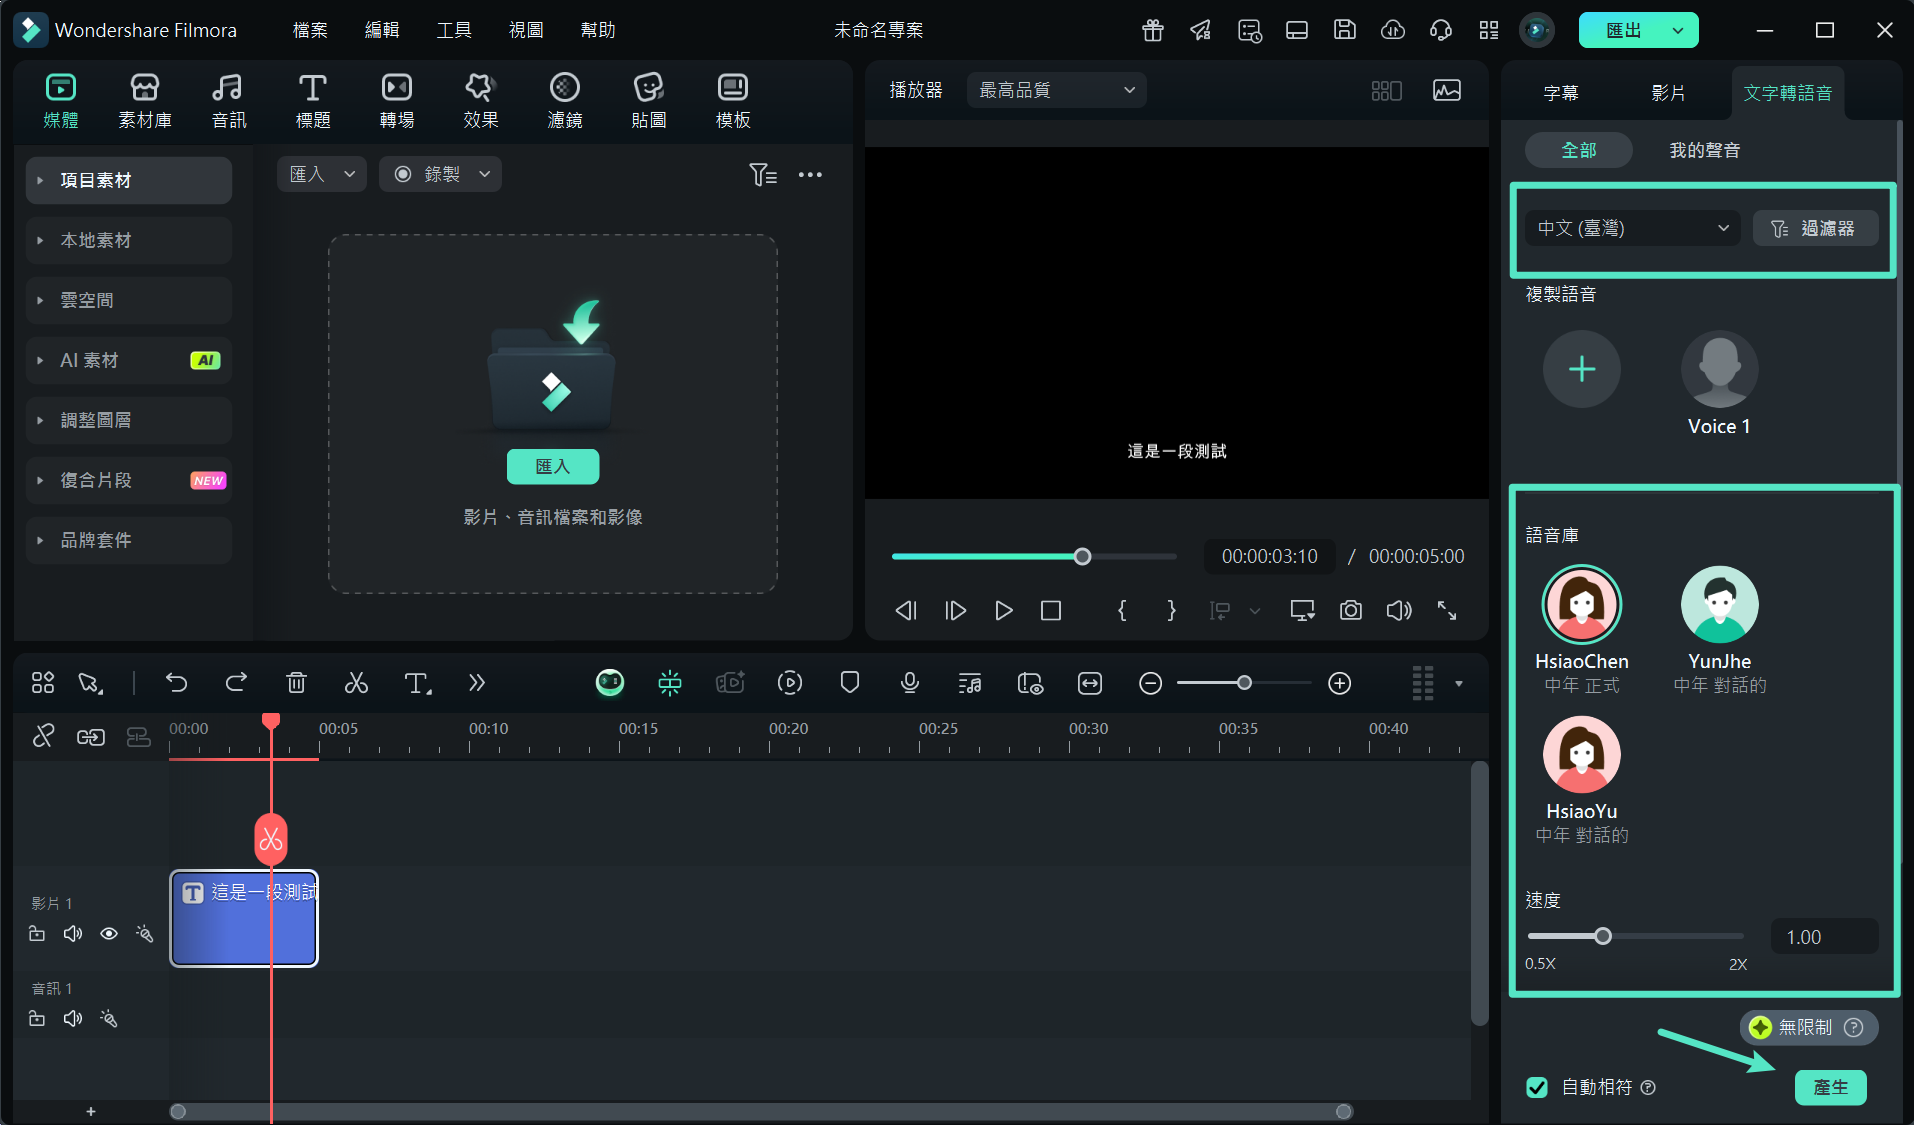Open the 中文 (臺灣) language dropdown
The height and width of the screenshot is (1125, 1914).
pos(1633,228)
